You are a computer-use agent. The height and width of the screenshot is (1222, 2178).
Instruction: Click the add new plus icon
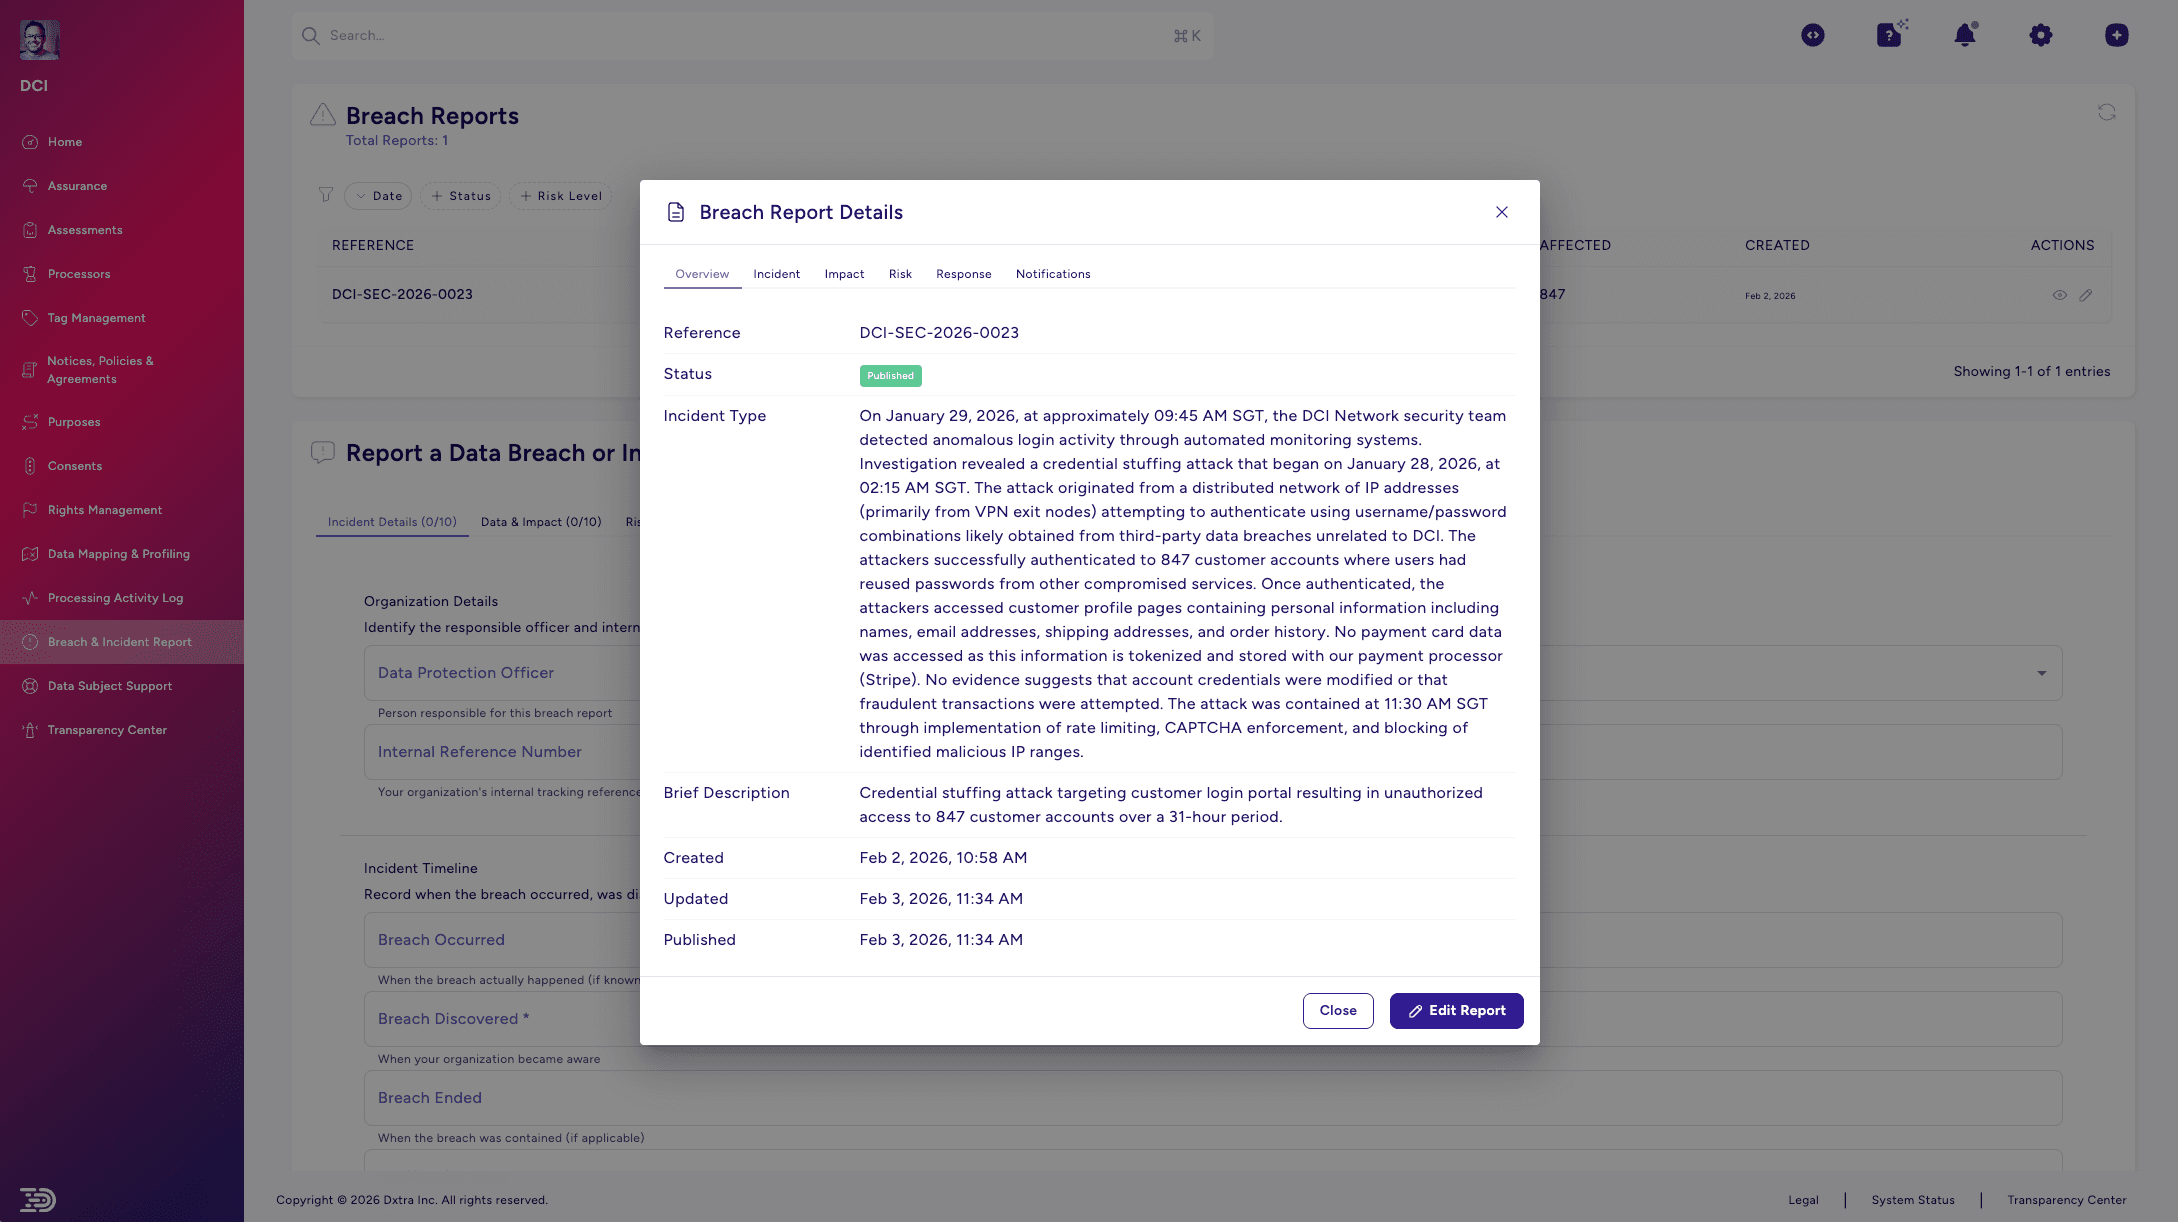pyautogui.click(x=2117, y=35)
